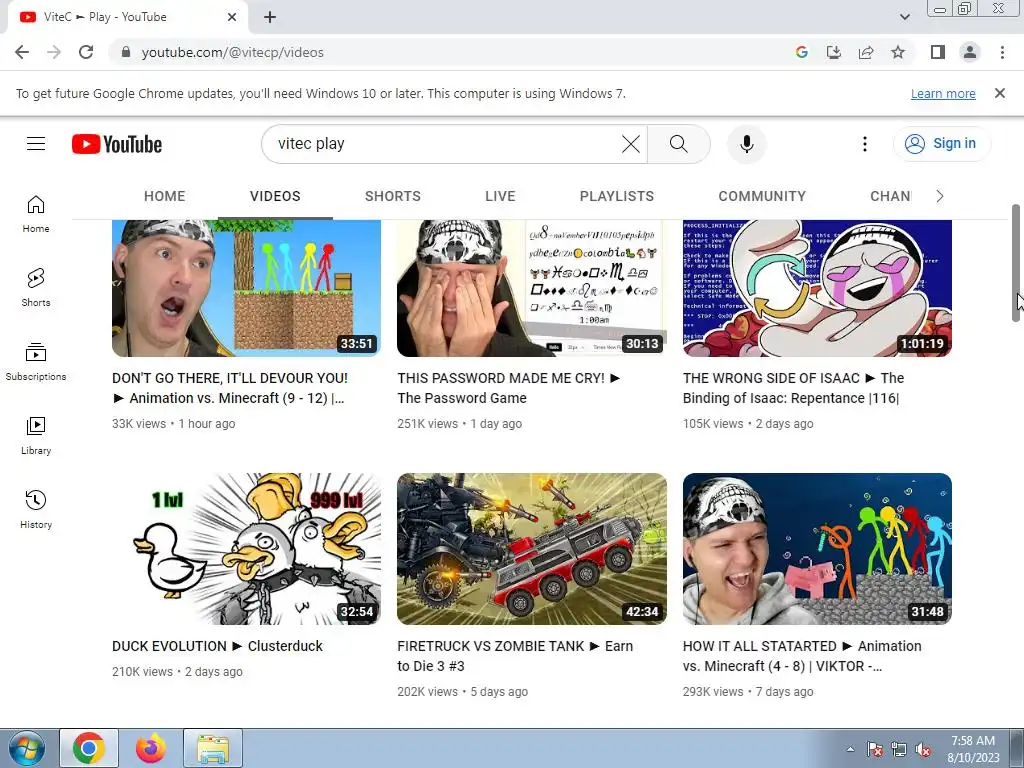The image size is (1024, 768).
Task: Click the duck evolution 32:54 thumbnail
Action: coord(246,549)
